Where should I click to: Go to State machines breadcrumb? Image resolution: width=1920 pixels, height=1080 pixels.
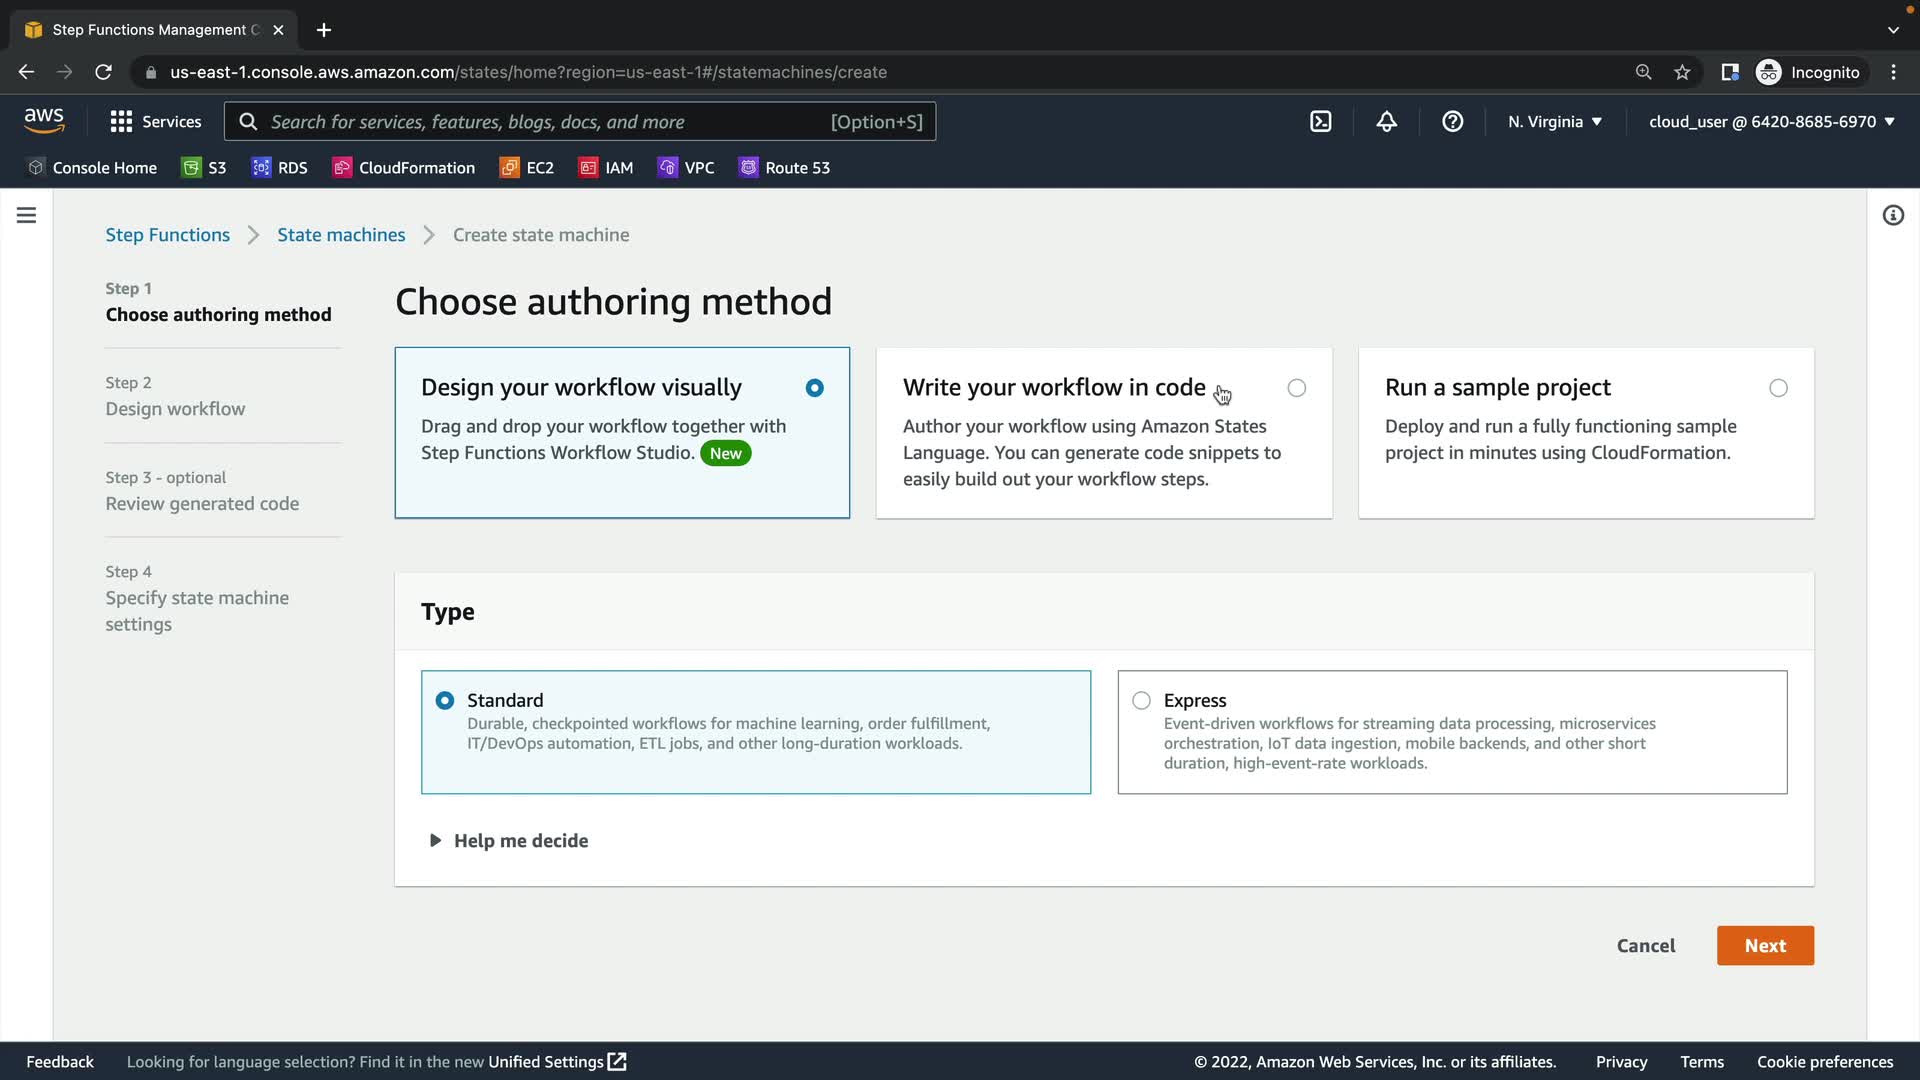click(x=341, y=235)
